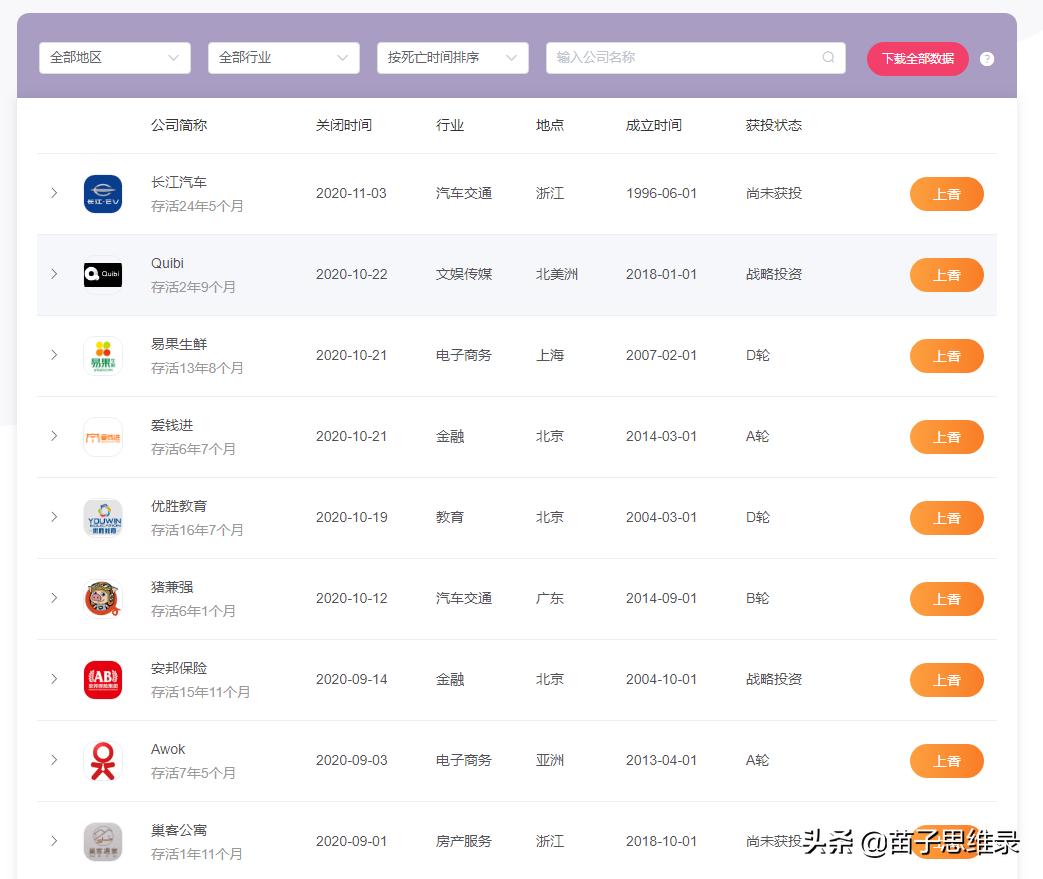
Task: Click the 上香 button for 安邦保险
Action: click(946, 679)
